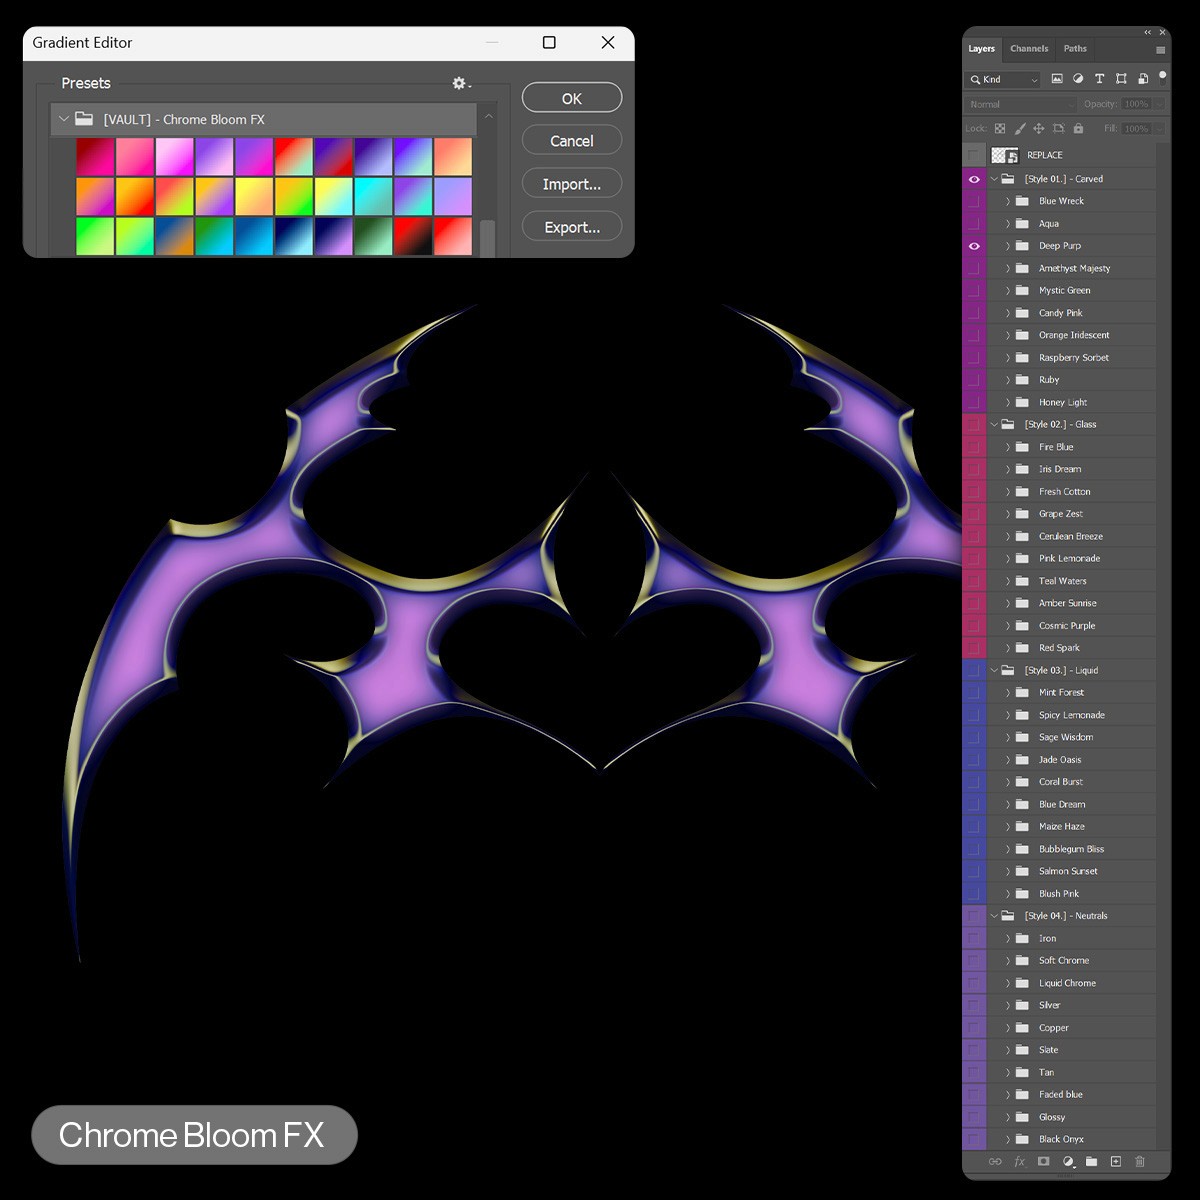Filter layers by smart object icon

1142,79
